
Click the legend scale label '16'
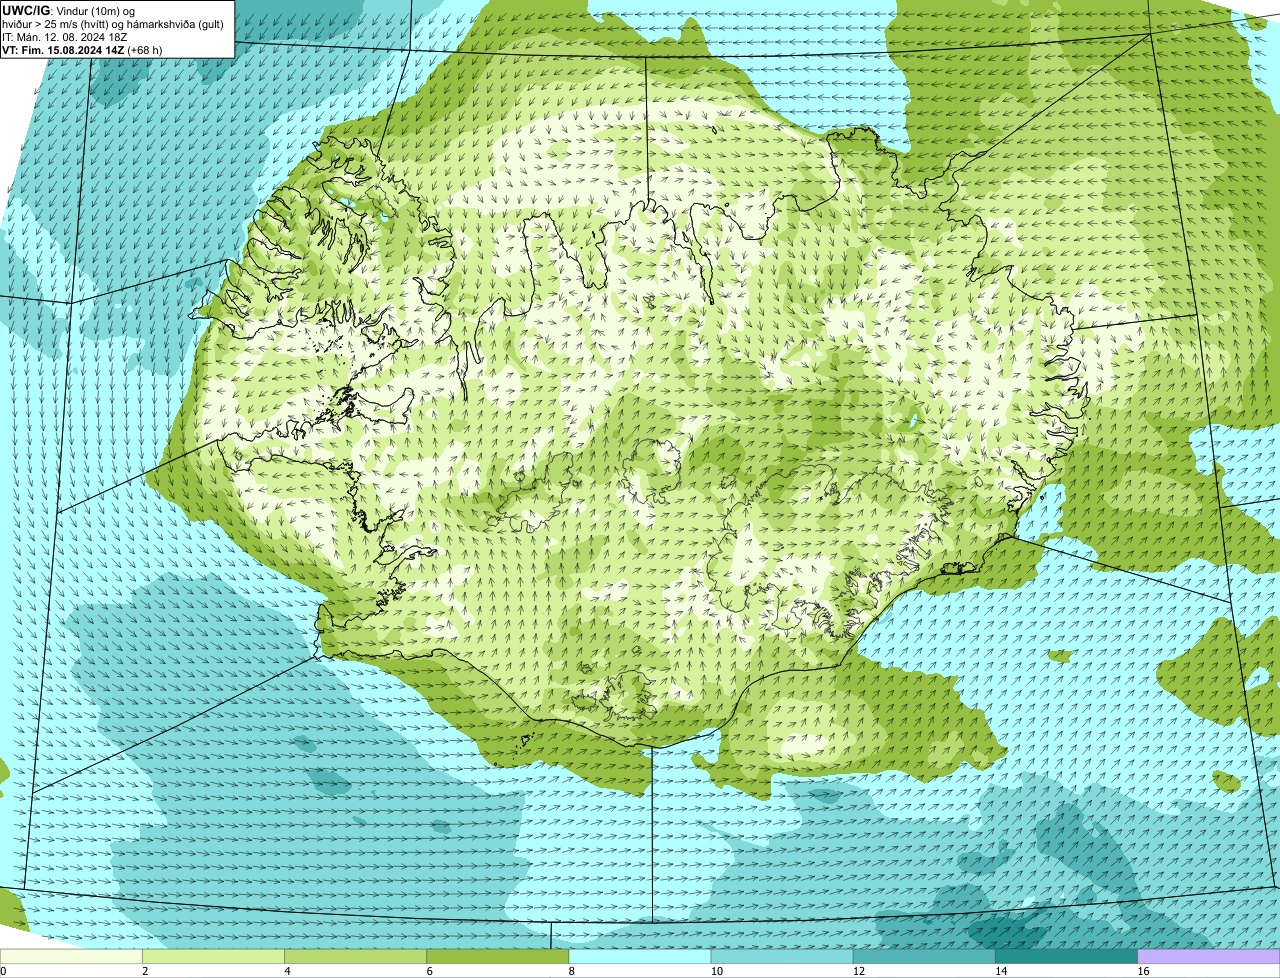1142,971
